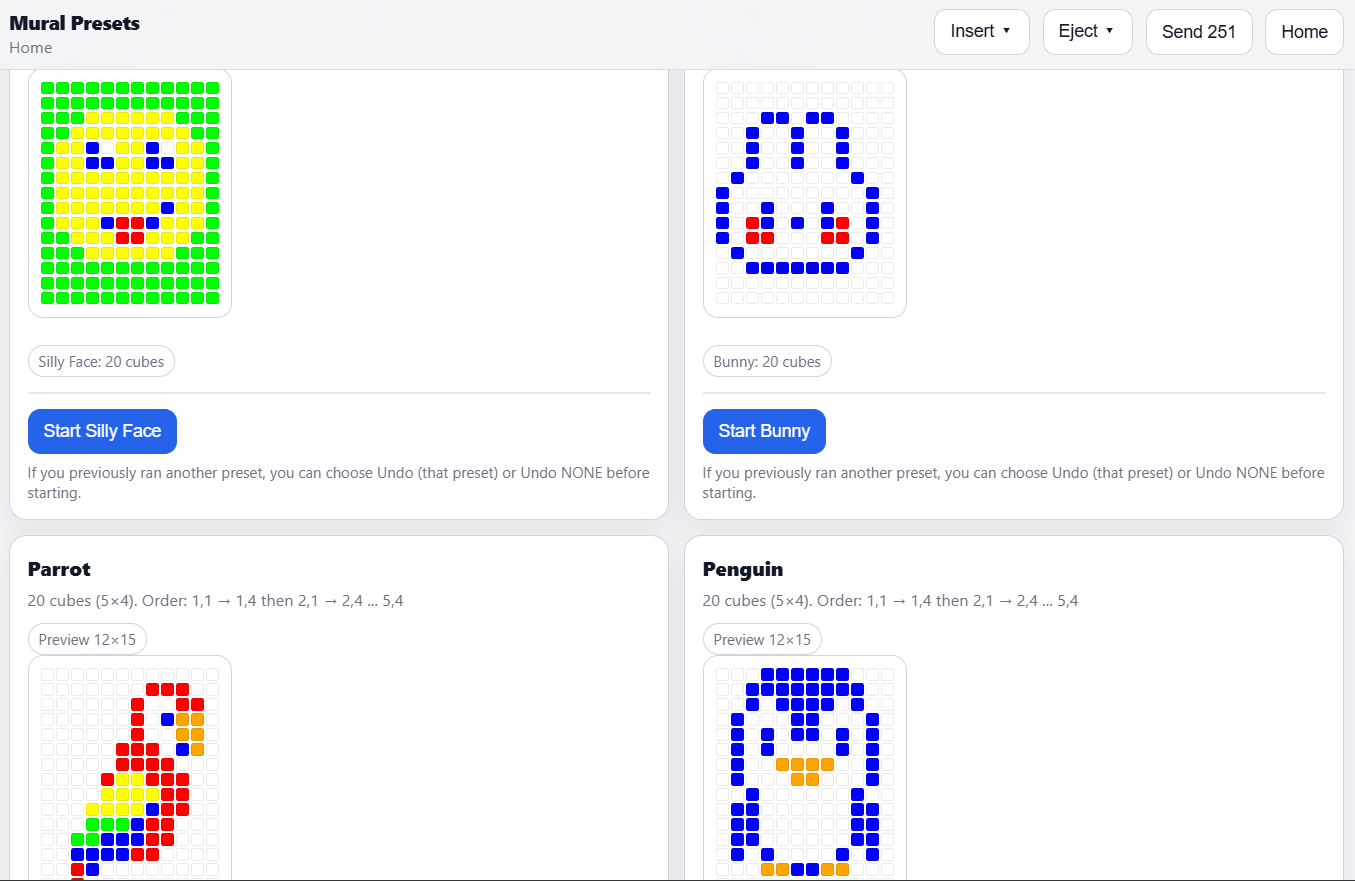
Task: Click the Silly Face preview grid
Action: [x=130, y=193]
